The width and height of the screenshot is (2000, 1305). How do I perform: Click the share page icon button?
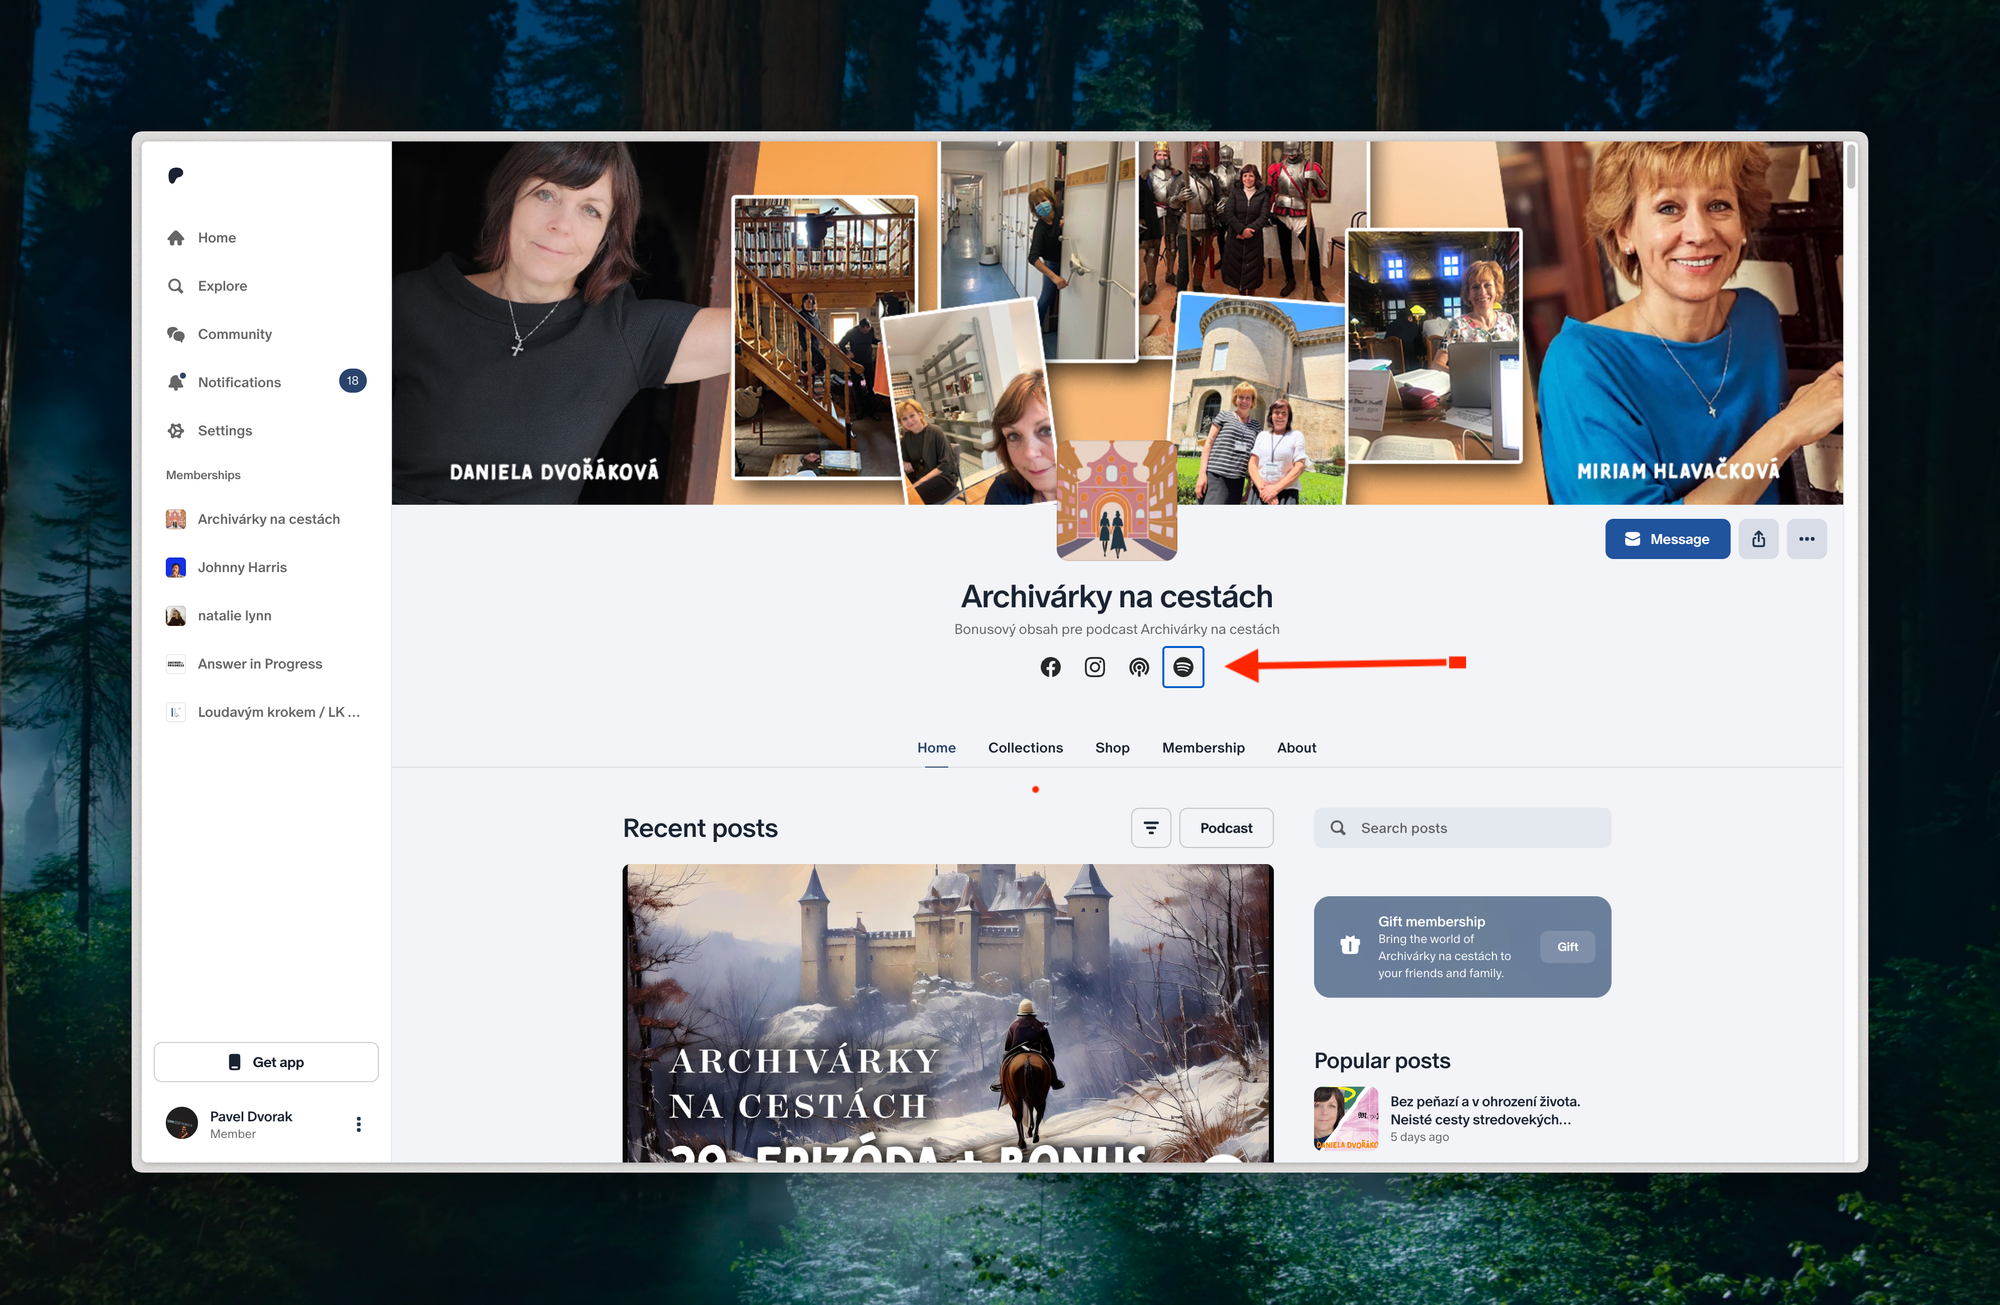(1758, 539)
